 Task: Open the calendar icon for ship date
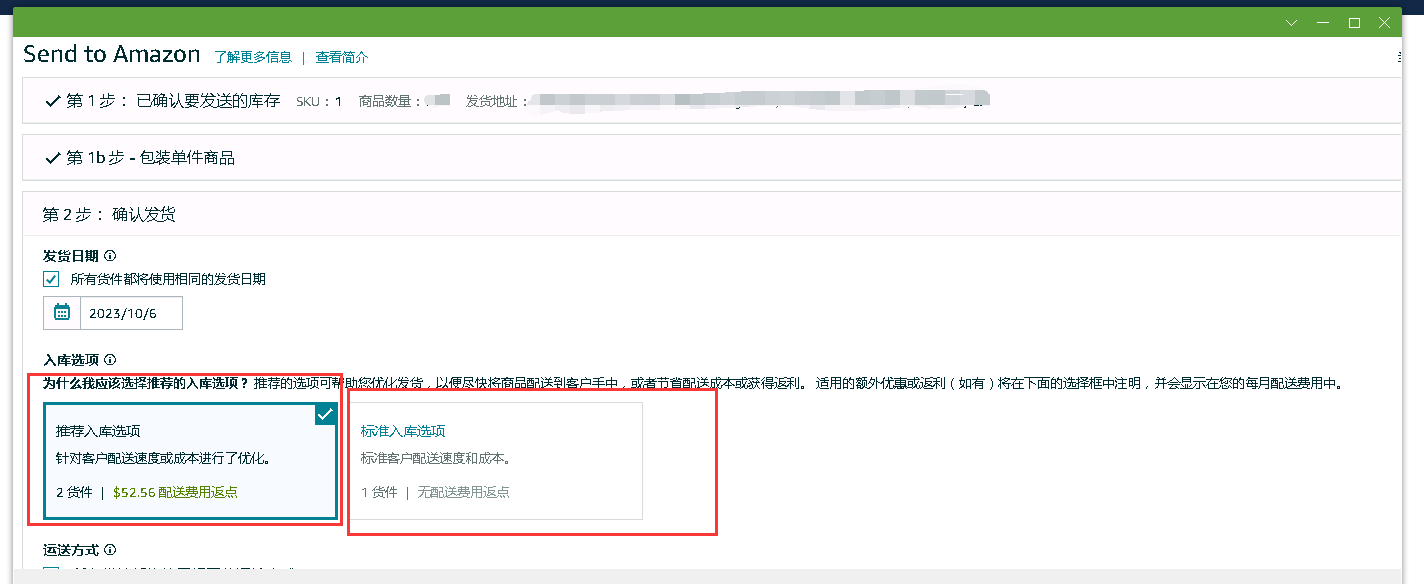[62, 313]
